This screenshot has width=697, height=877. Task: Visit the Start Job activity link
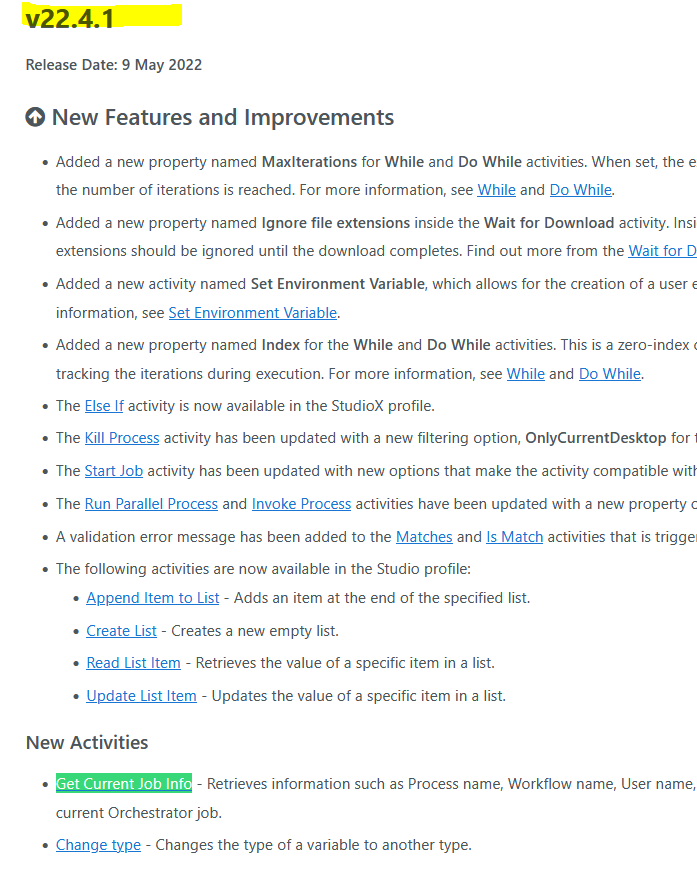click(114, 471)
